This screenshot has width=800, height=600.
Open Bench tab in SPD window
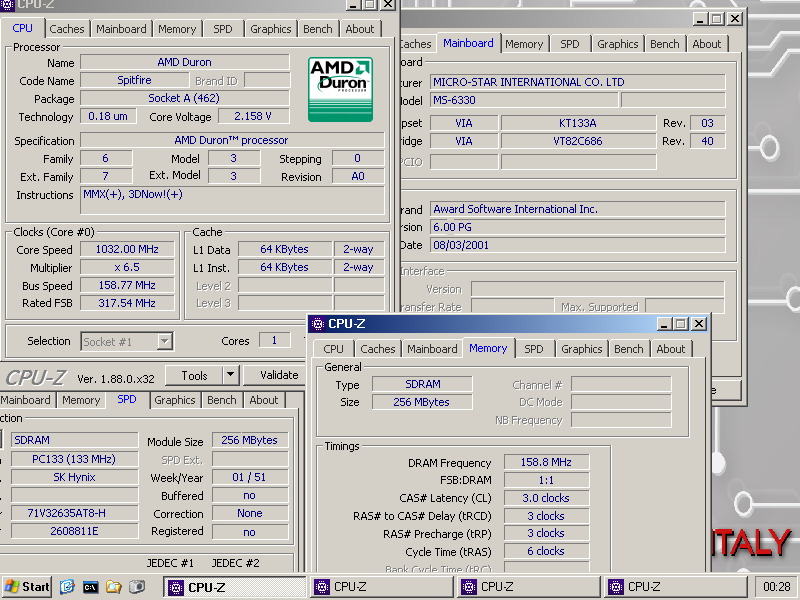click(x=221, y=400)
